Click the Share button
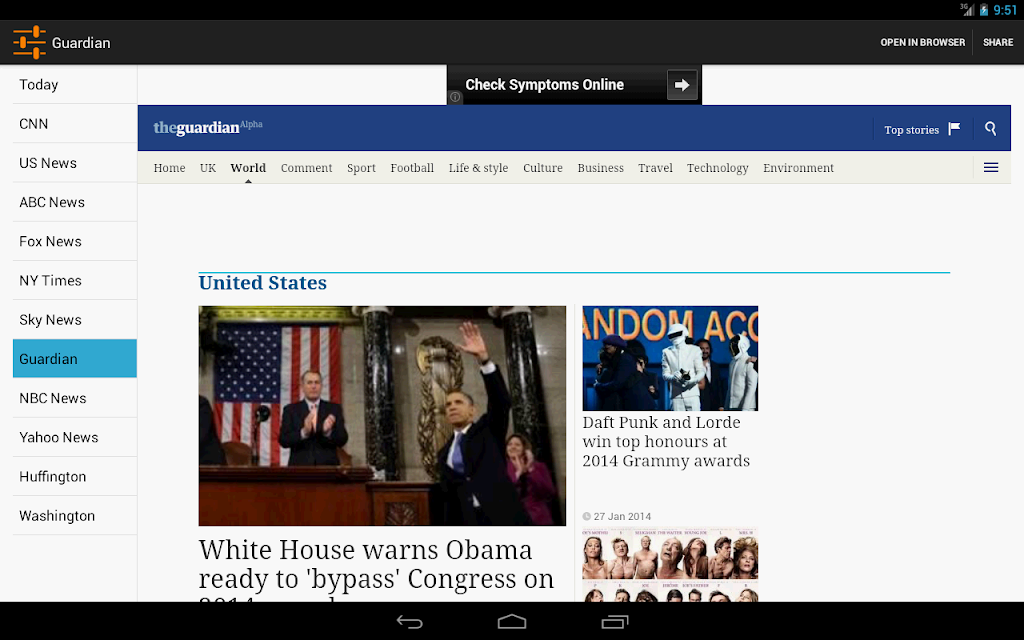The width and height of the screenshot is (1024, 640). (998, 42)
